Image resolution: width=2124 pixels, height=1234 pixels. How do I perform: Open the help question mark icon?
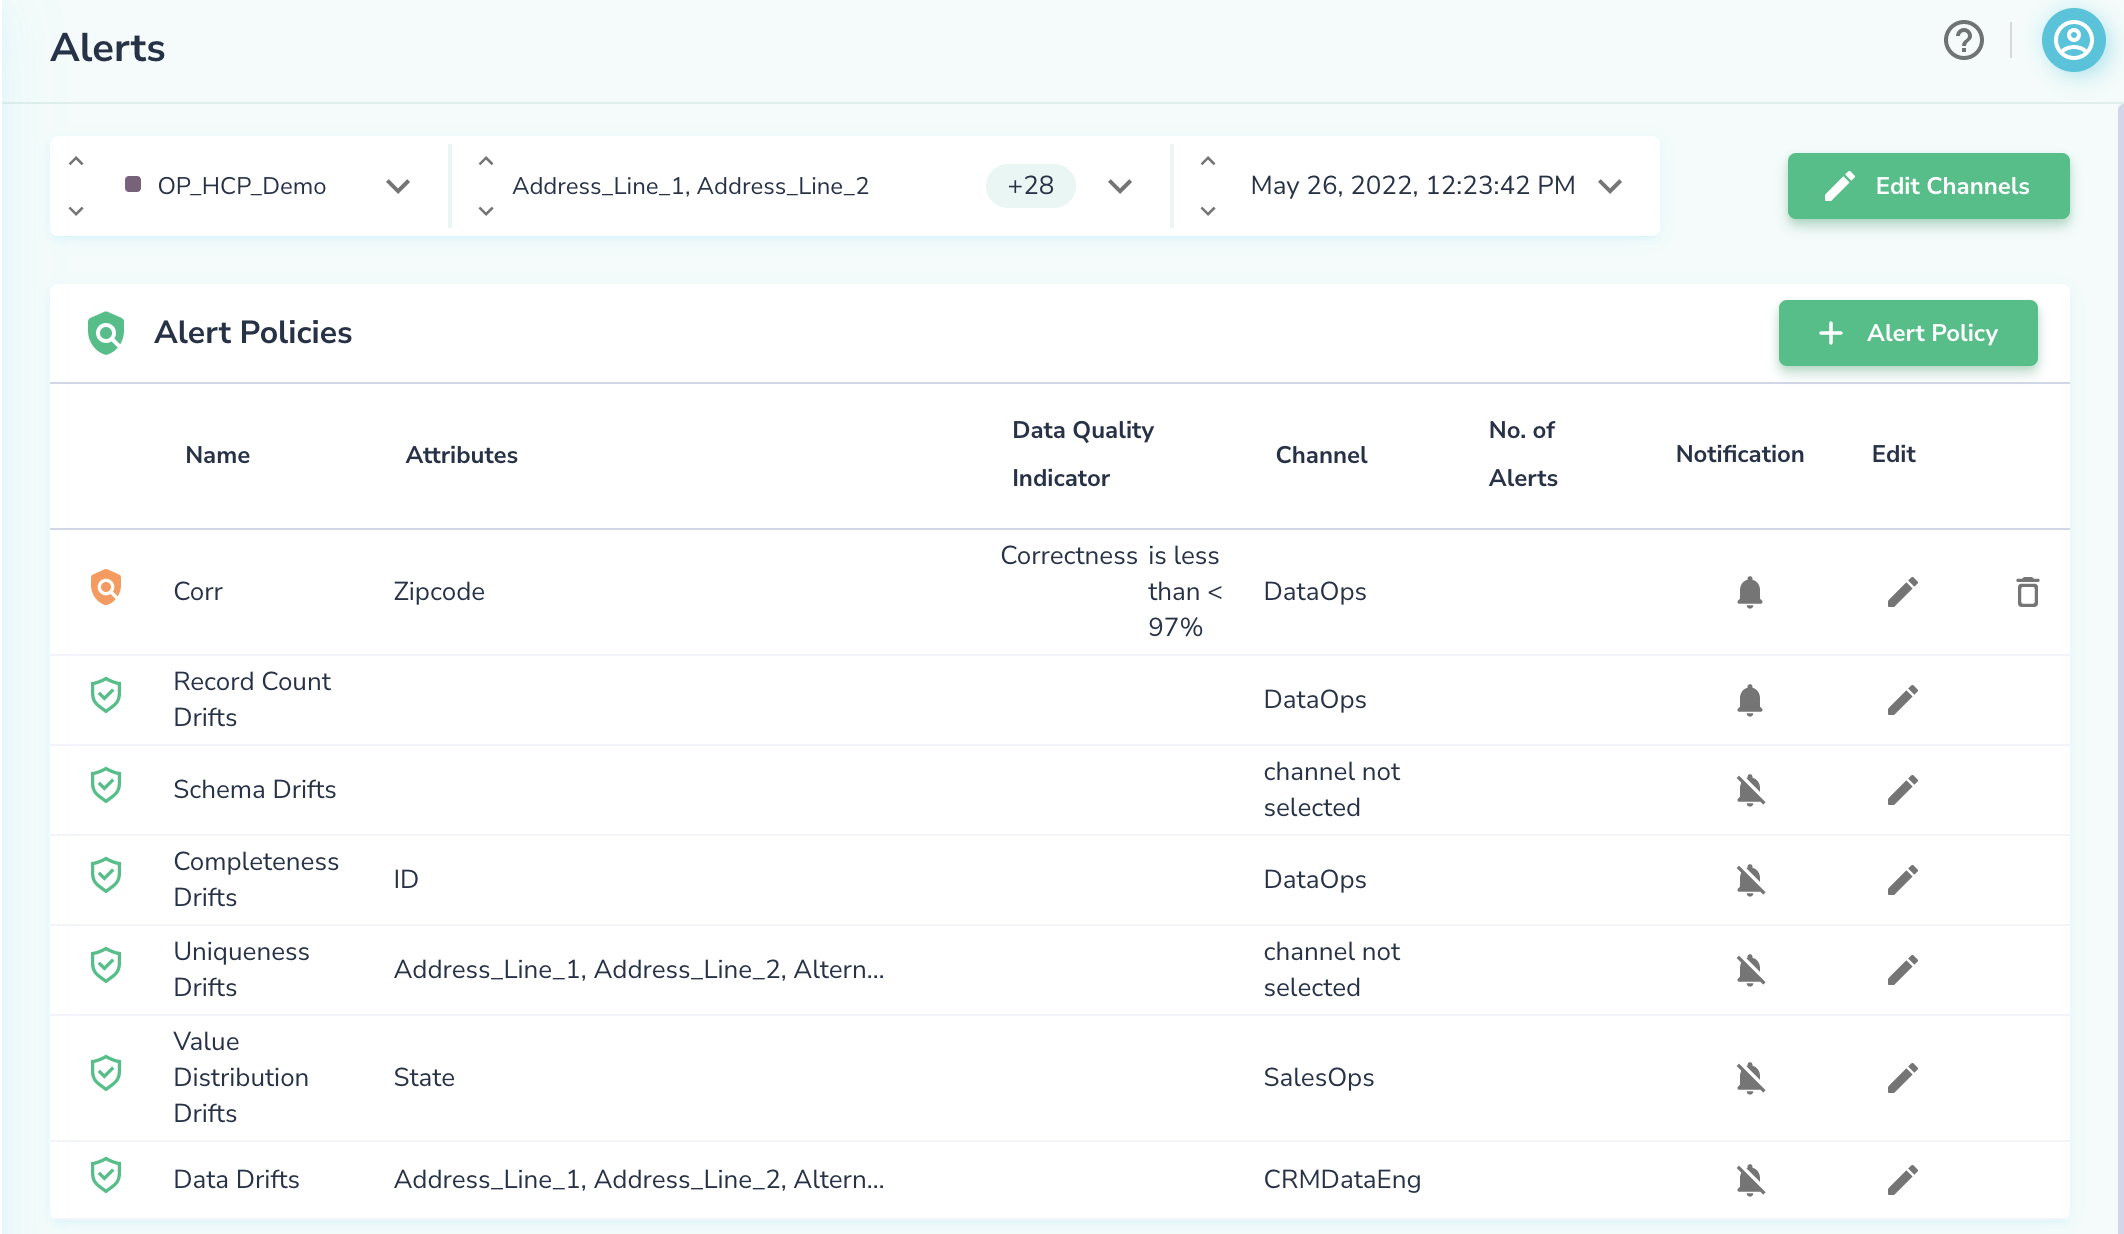coord(1963,41)
